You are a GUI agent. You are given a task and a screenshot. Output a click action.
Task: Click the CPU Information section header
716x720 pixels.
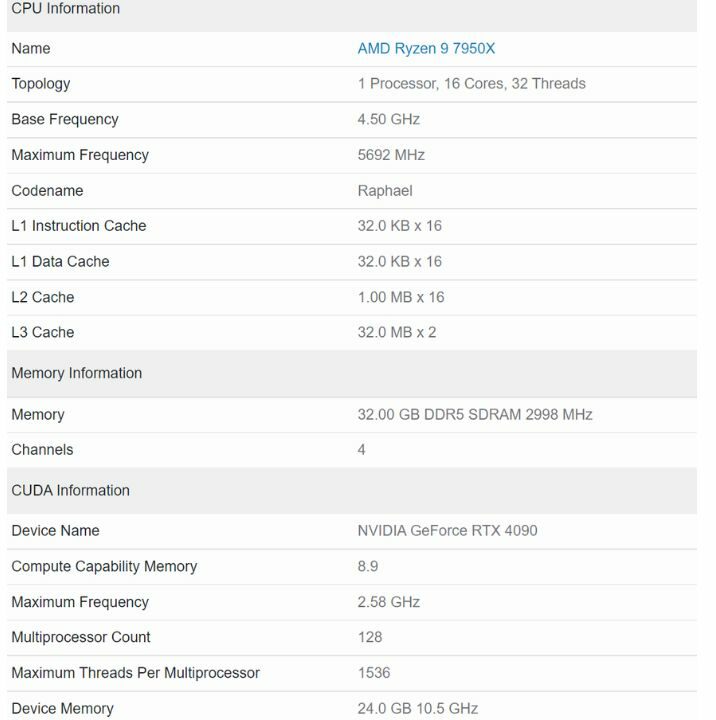tap(65, 9)
